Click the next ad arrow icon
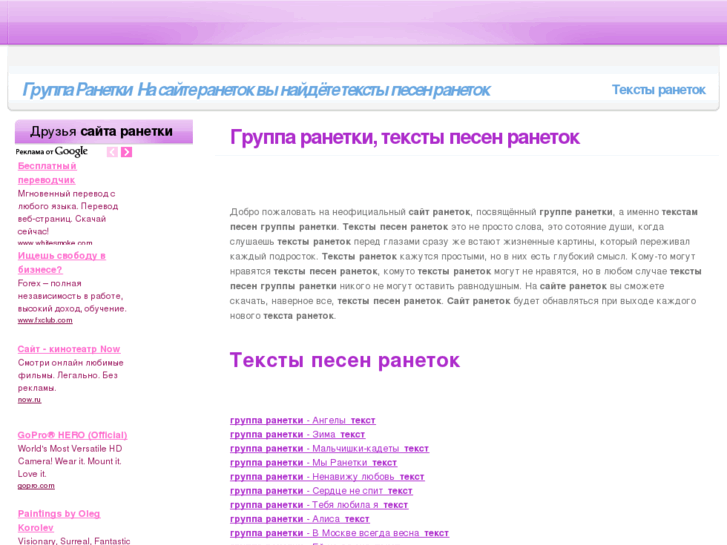 tap(127, 152)
